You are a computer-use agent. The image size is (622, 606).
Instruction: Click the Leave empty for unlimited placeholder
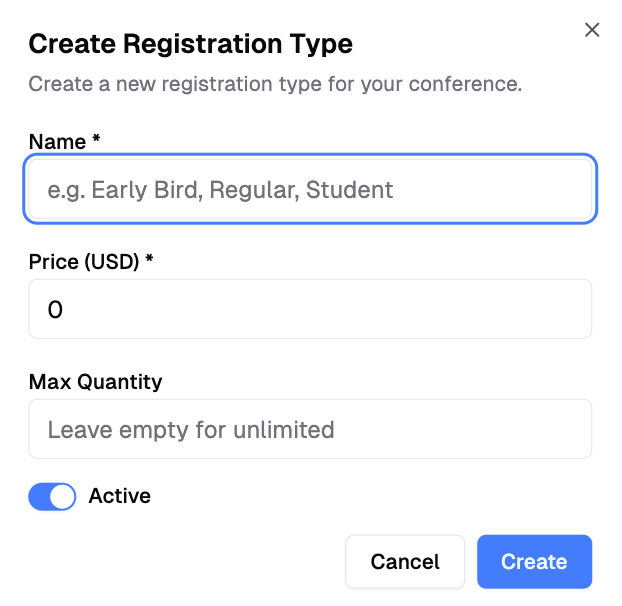pyautogui.click(x=191, y=430)
